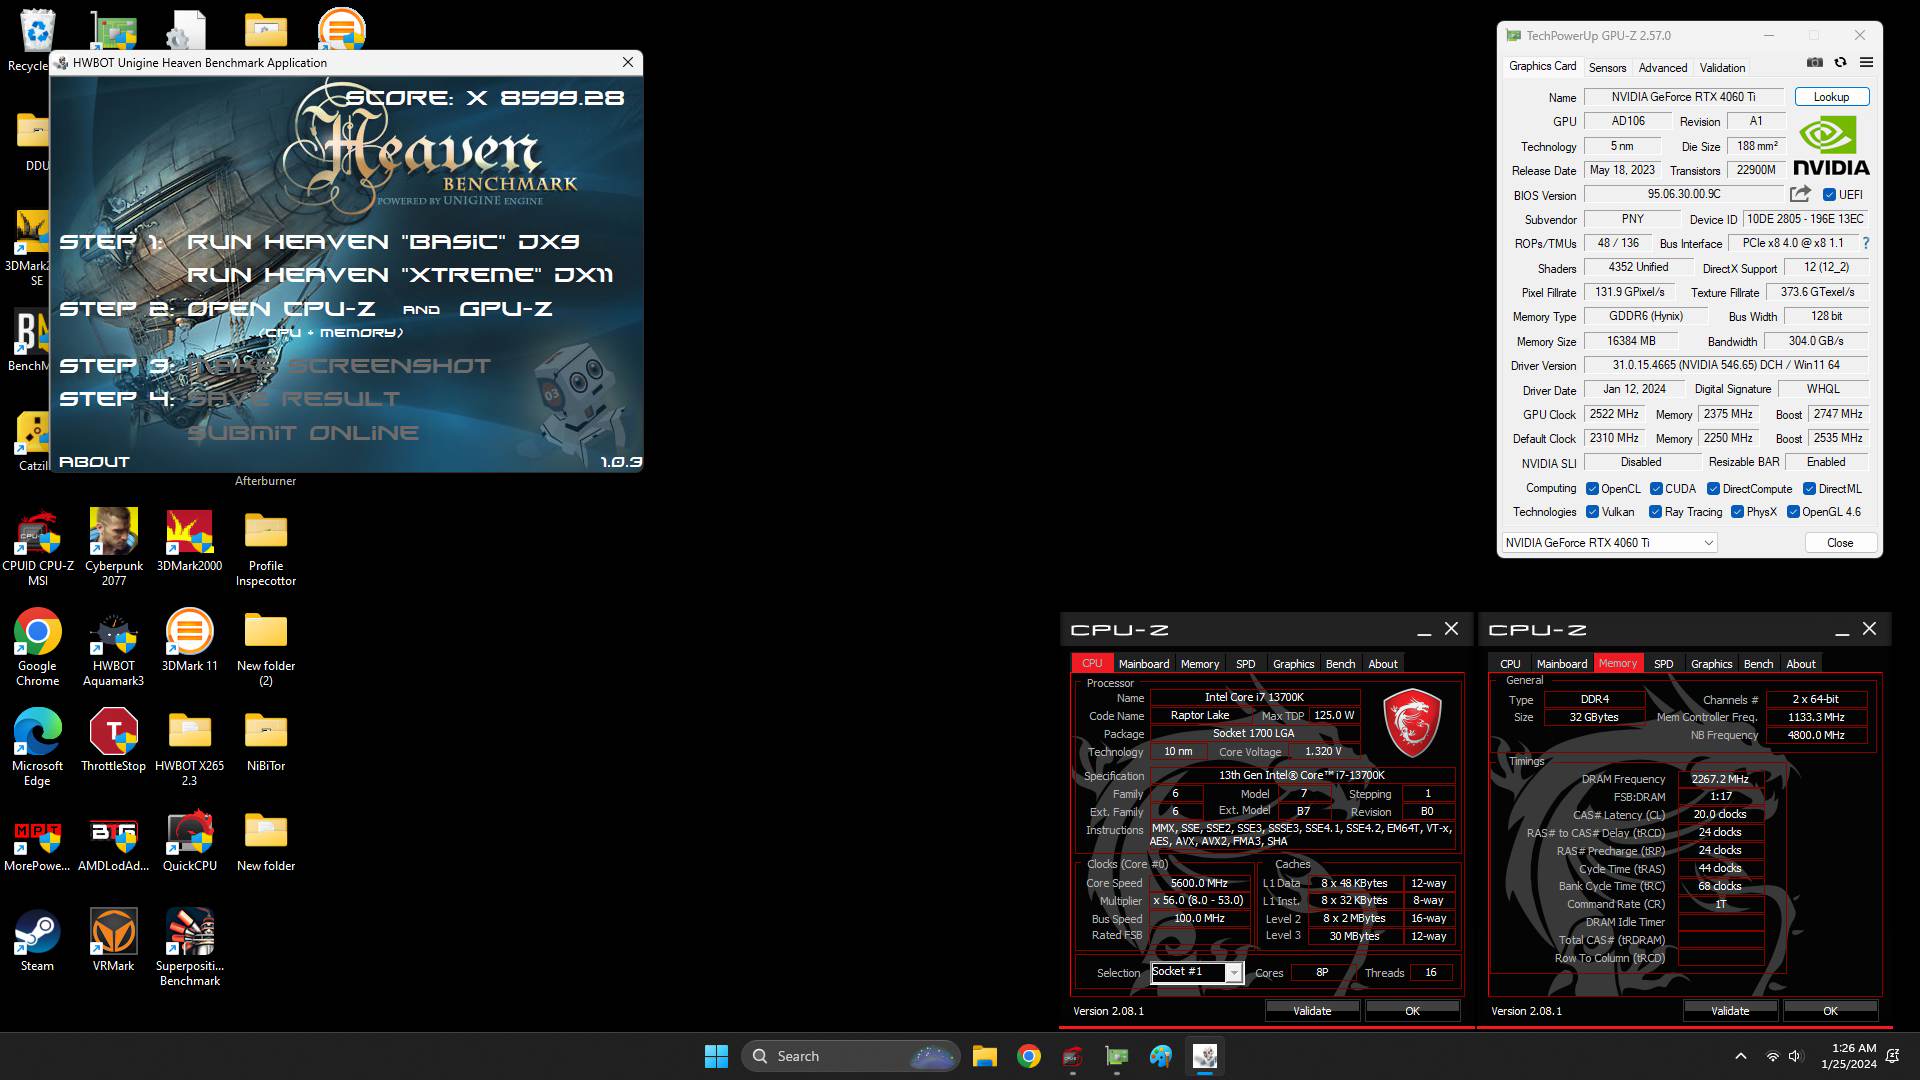The image size is (1920, 1080).
Task: Toggle PhysX checkbox in GPU-Z
Action: [x=1737, y=512]
